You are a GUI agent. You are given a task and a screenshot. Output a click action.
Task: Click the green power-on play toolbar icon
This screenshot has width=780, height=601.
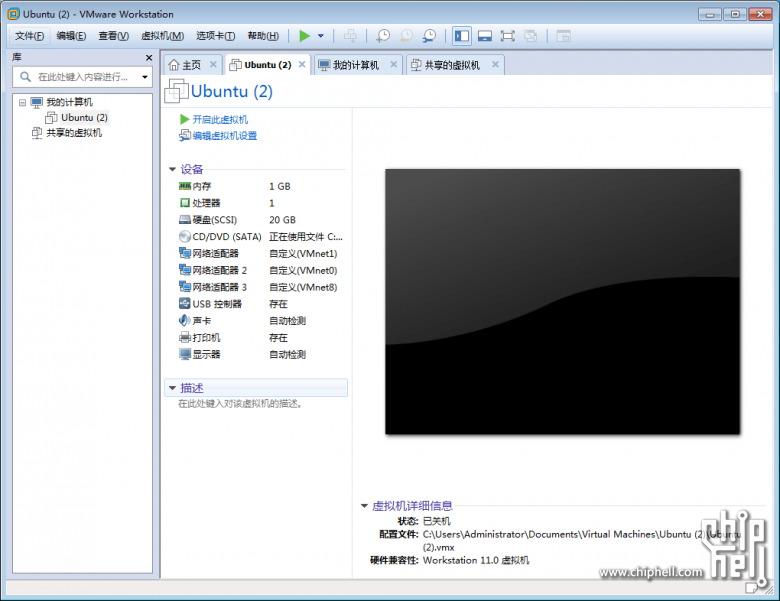point(304,36)
